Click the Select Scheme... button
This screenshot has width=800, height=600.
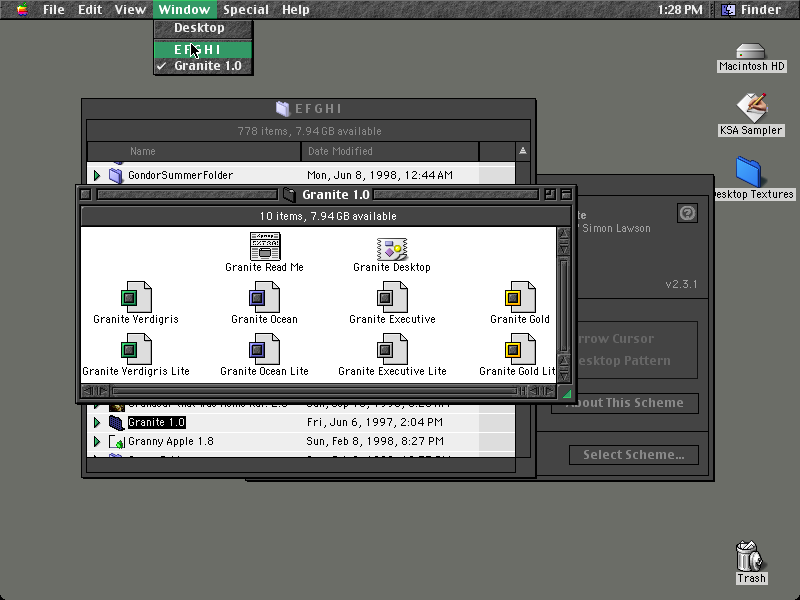tap(634, 455)
